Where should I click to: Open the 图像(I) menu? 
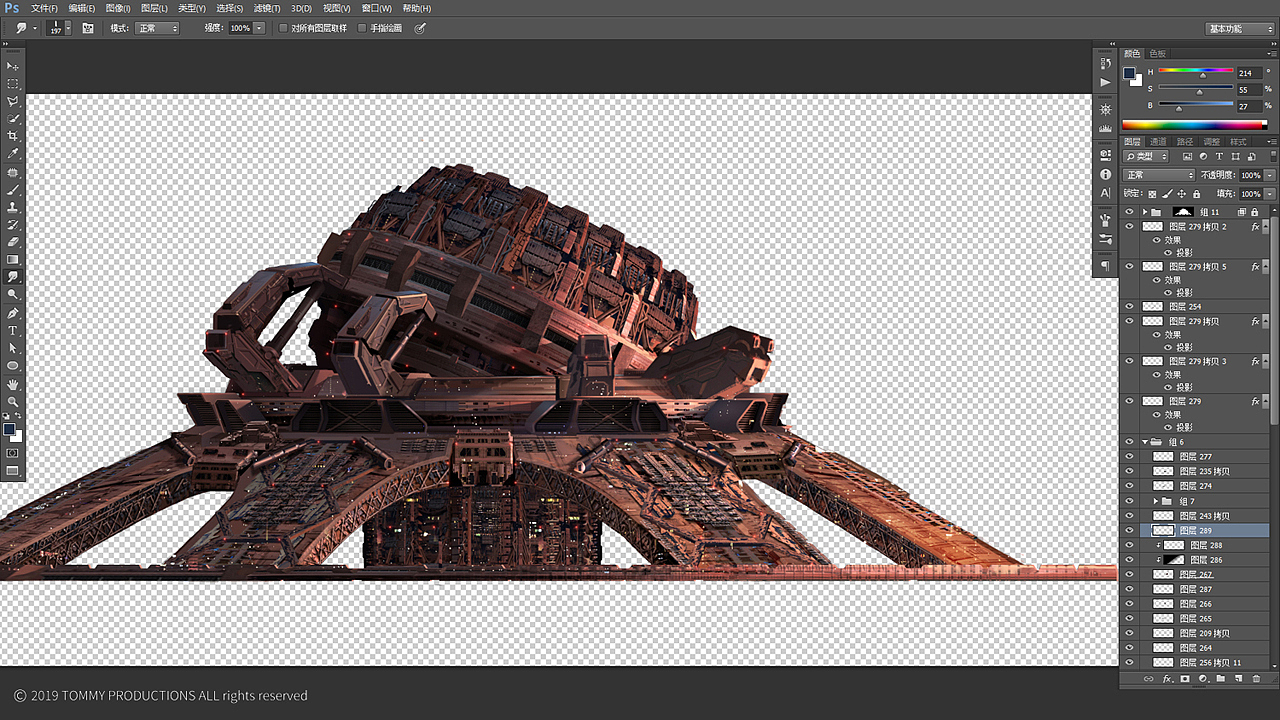(x=118, y=8)
